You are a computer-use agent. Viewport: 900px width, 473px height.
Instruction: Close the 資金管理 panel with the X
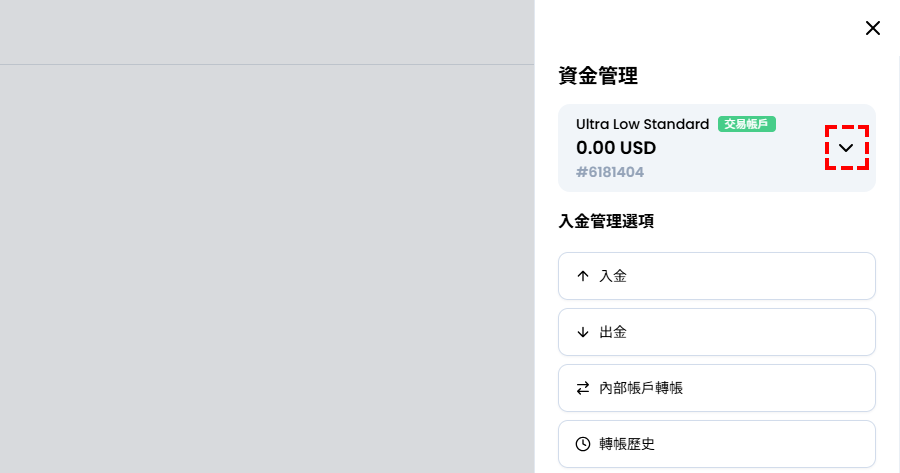pyautogui.click(x=872, y=28)
